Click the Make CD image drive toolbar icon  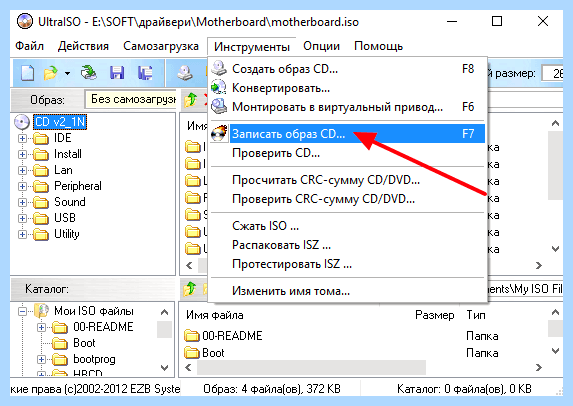[185, 73]
